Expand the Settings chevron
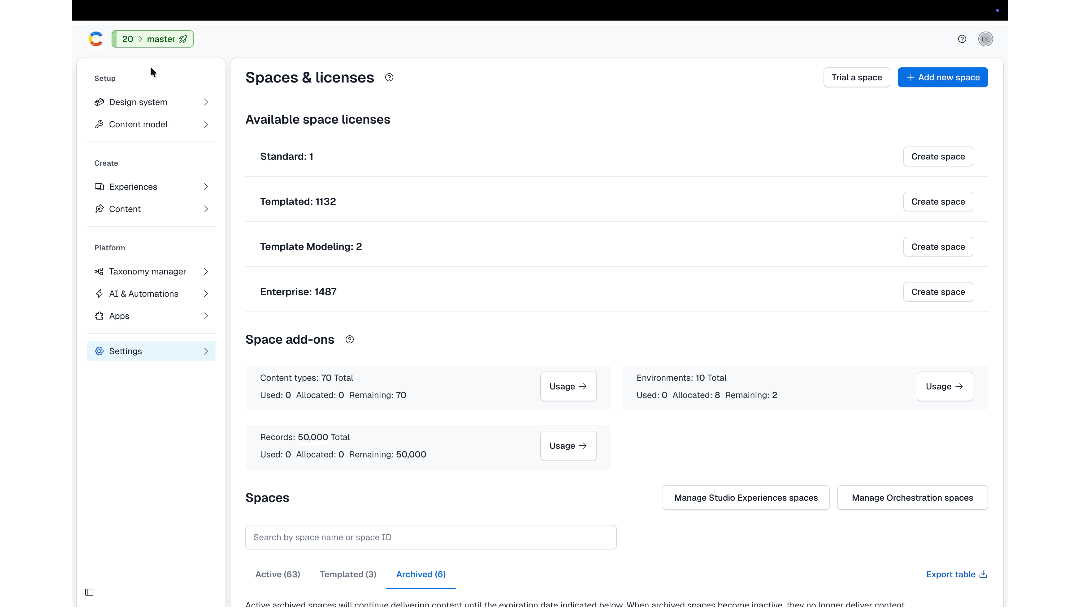The width and height of the screenshot is (1080, 608). pos(206,351)
